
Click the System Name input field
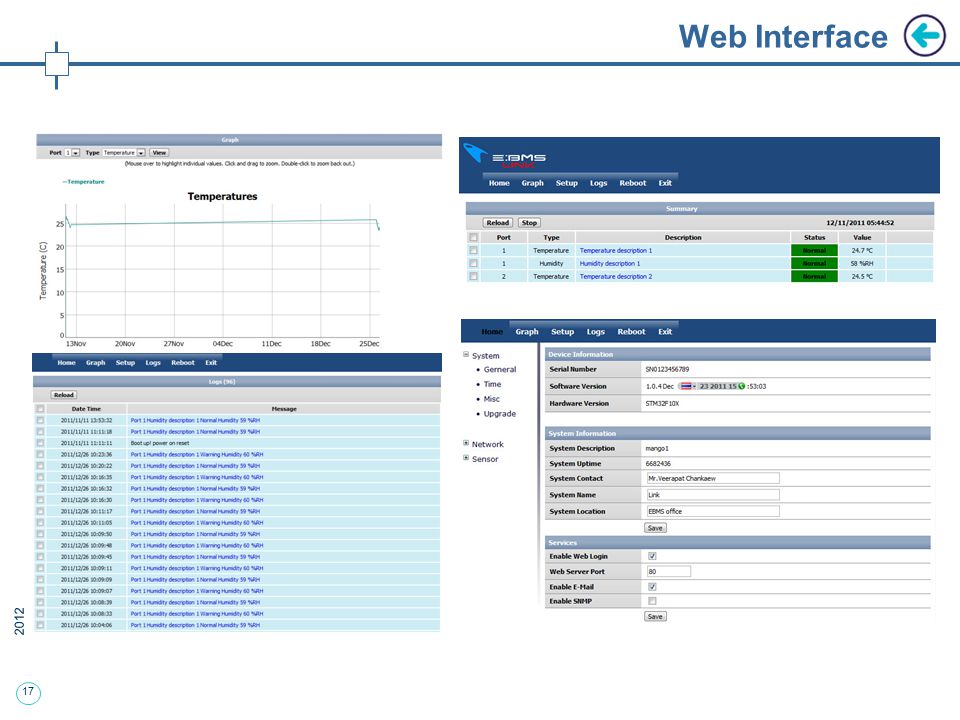713,495
